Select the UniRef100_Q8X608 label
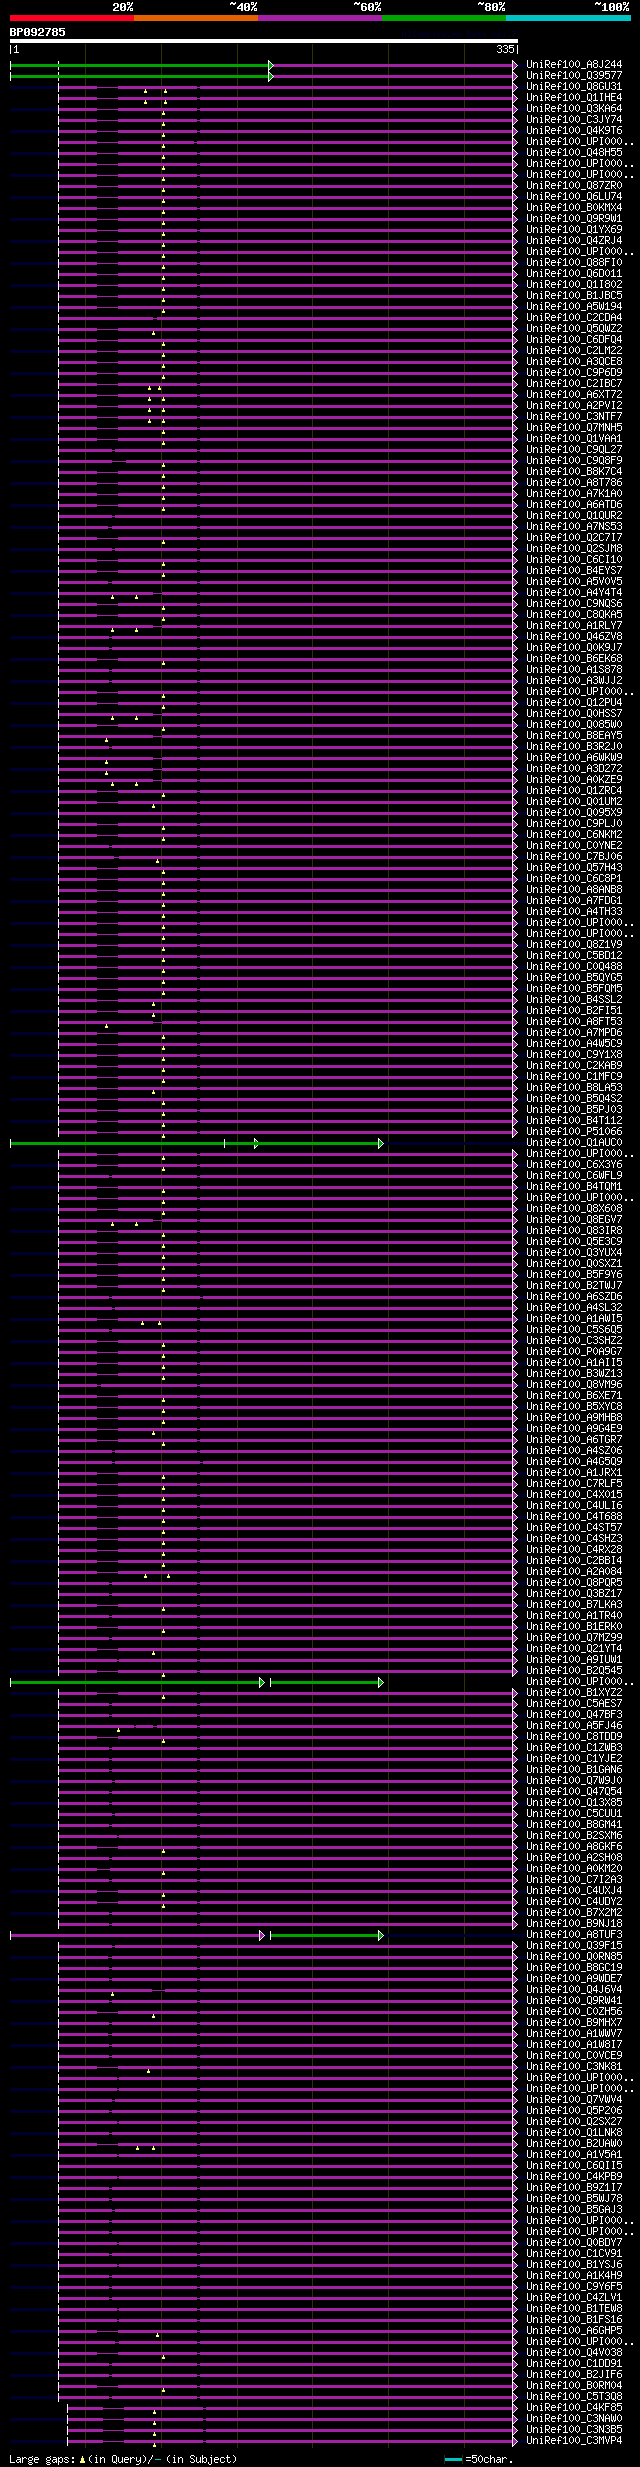Image resolution: width=640 pixels, height=2467 pixels. (574, 1209)
